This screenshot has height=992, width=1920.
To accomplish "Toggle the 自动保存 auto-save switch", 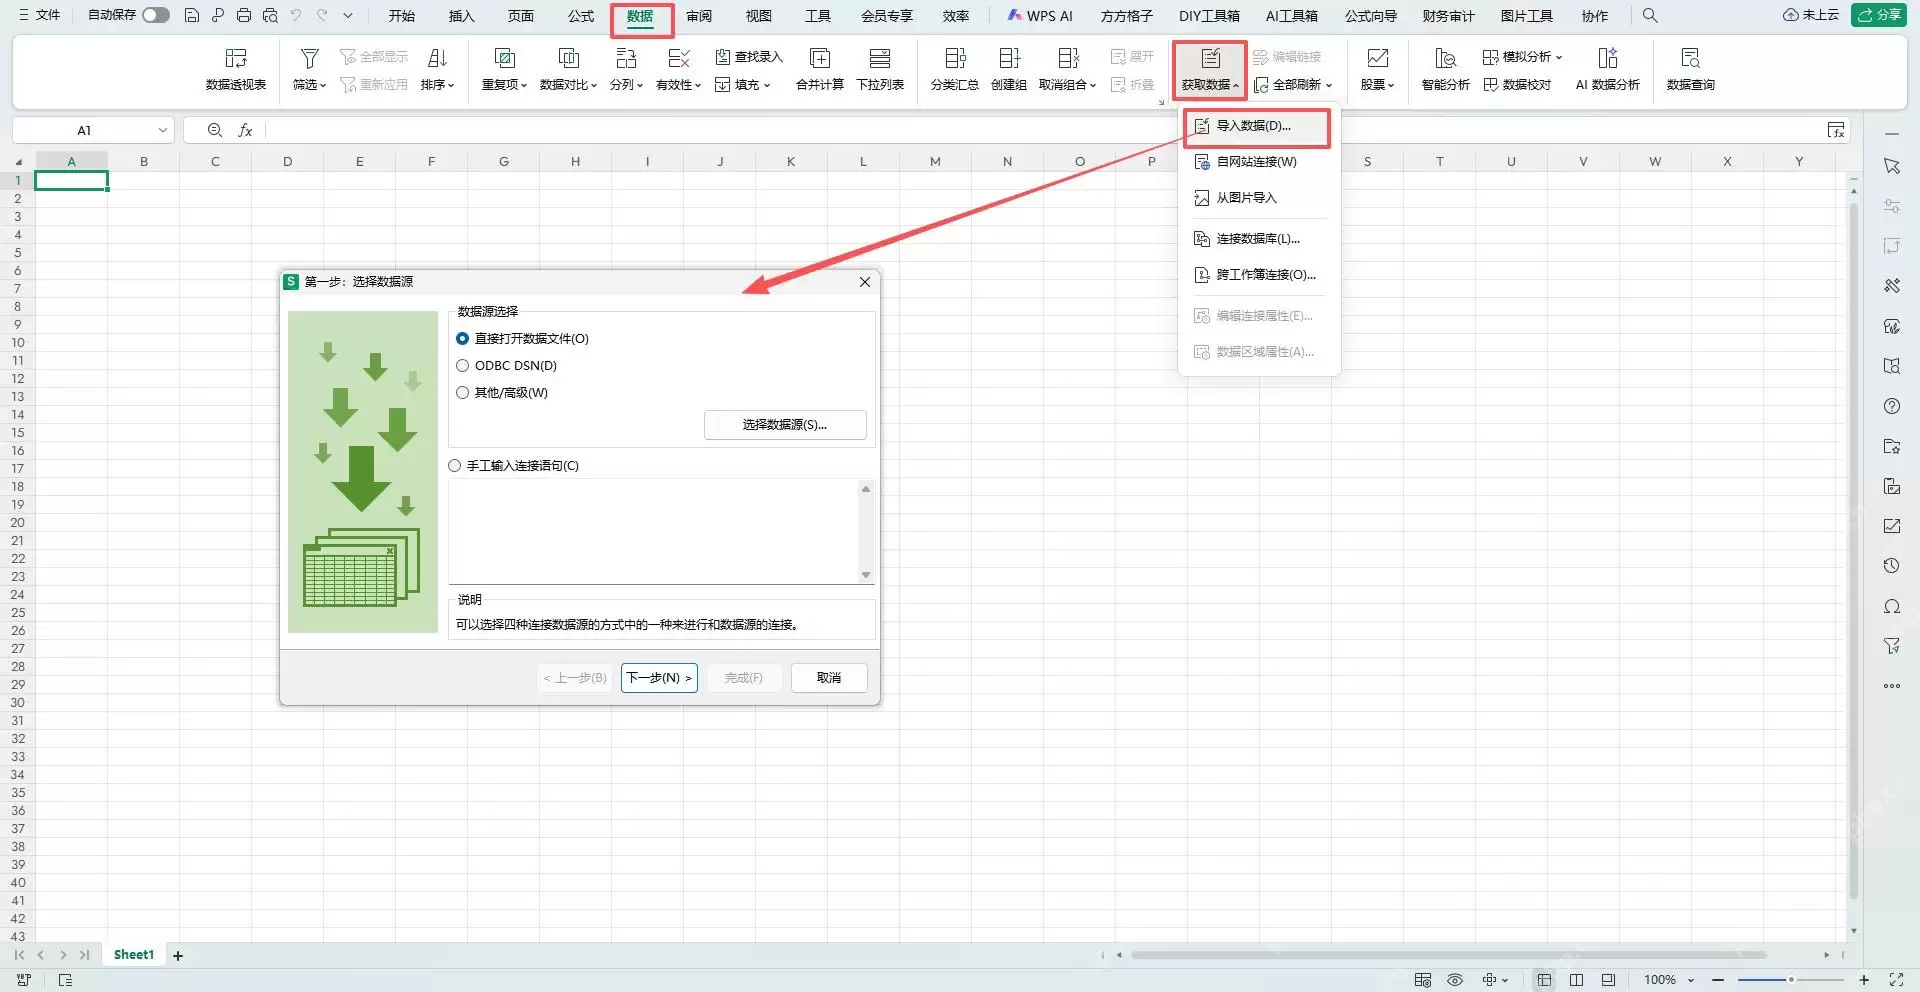I will pyautogui.click(x=156, y=15).
